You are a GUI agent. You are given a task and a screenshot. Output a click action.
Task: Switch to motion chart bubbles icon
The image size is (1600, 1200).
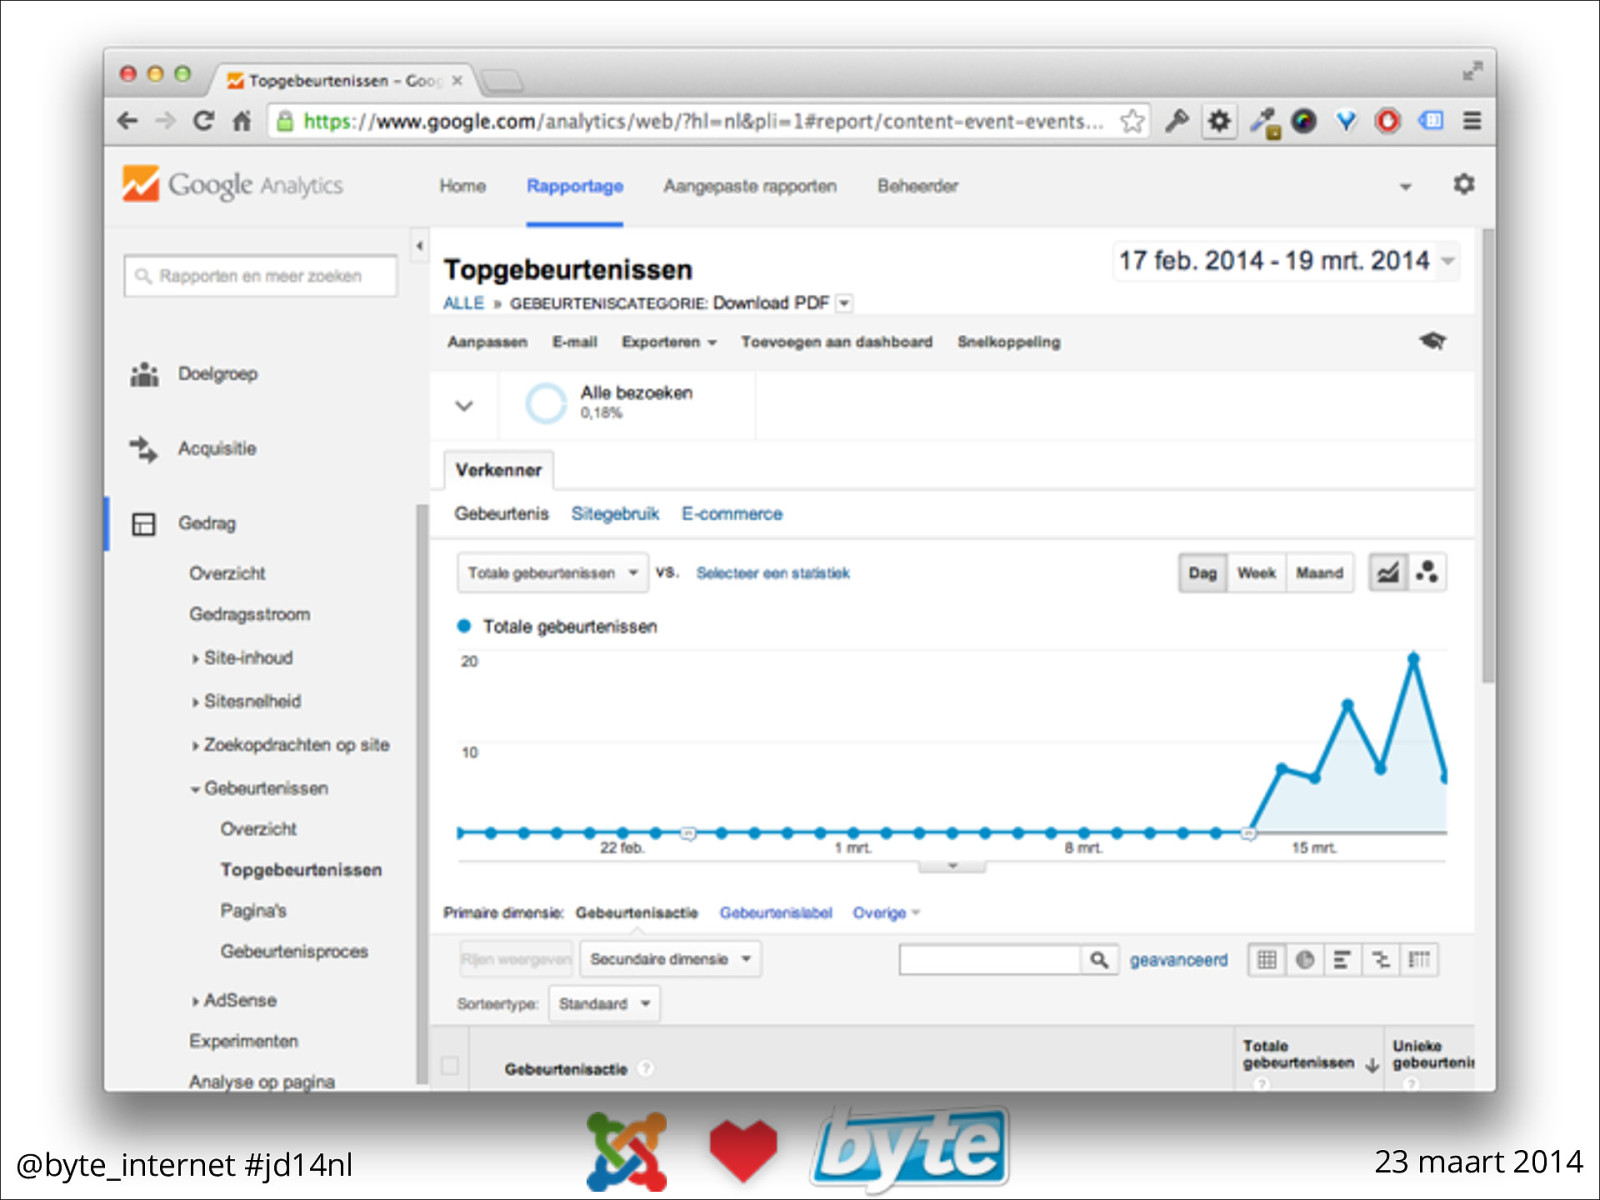1427,573
